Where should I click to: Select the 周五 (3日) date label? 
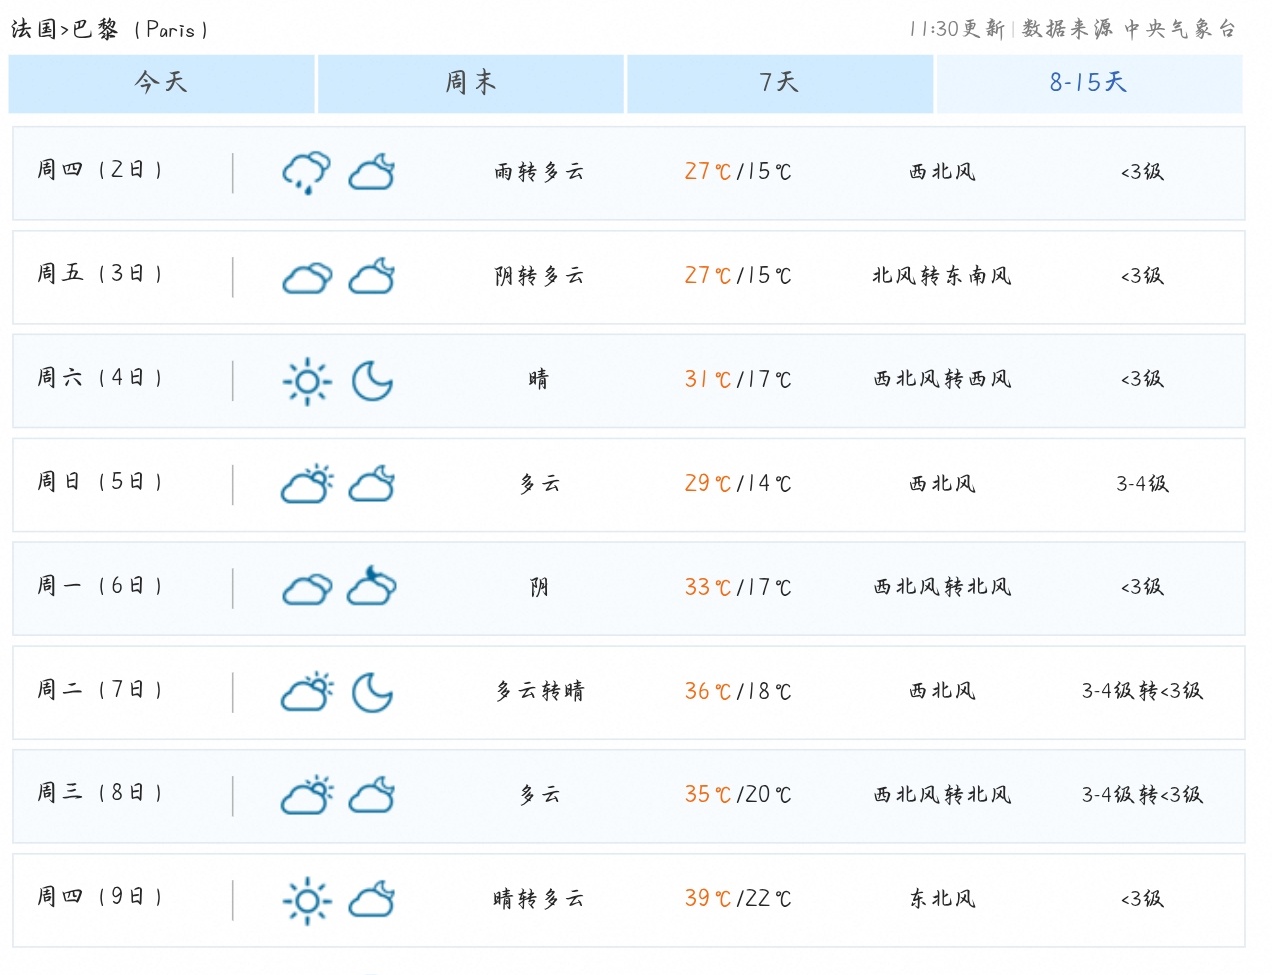pyautogui.click(x=100, y=274)
